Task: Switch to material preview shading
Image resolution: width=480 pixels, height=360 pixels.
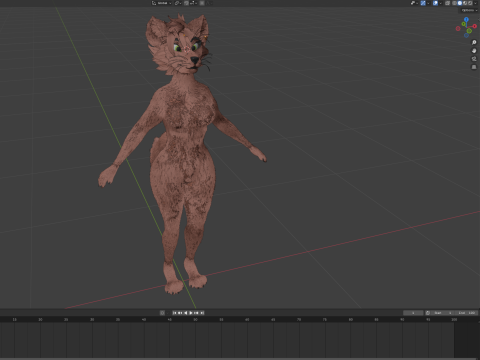Action: pyautogui.click(x=465, y=3)
